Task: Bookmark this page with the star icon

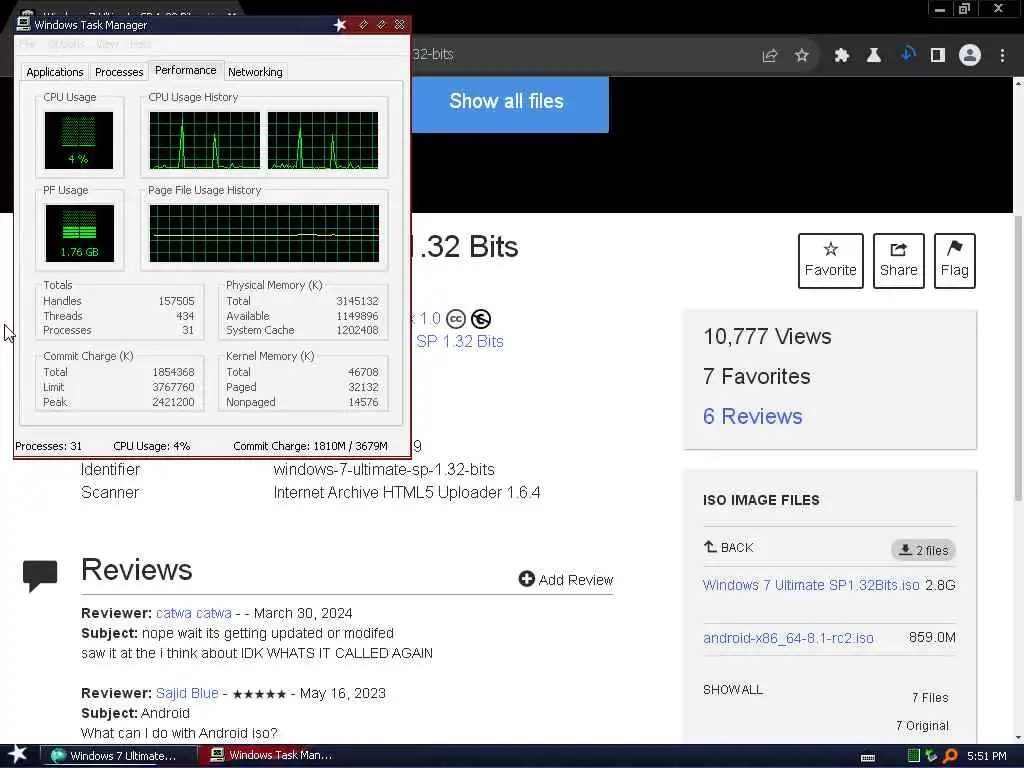Action: tap(801, 56)
